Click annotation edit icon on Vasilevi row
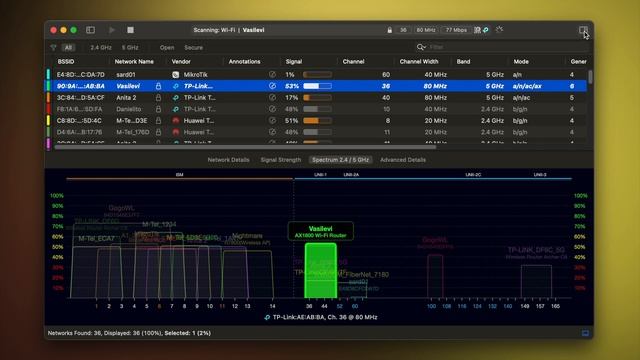The width and height of the screenshot is (640, 360). pos(272,86)
